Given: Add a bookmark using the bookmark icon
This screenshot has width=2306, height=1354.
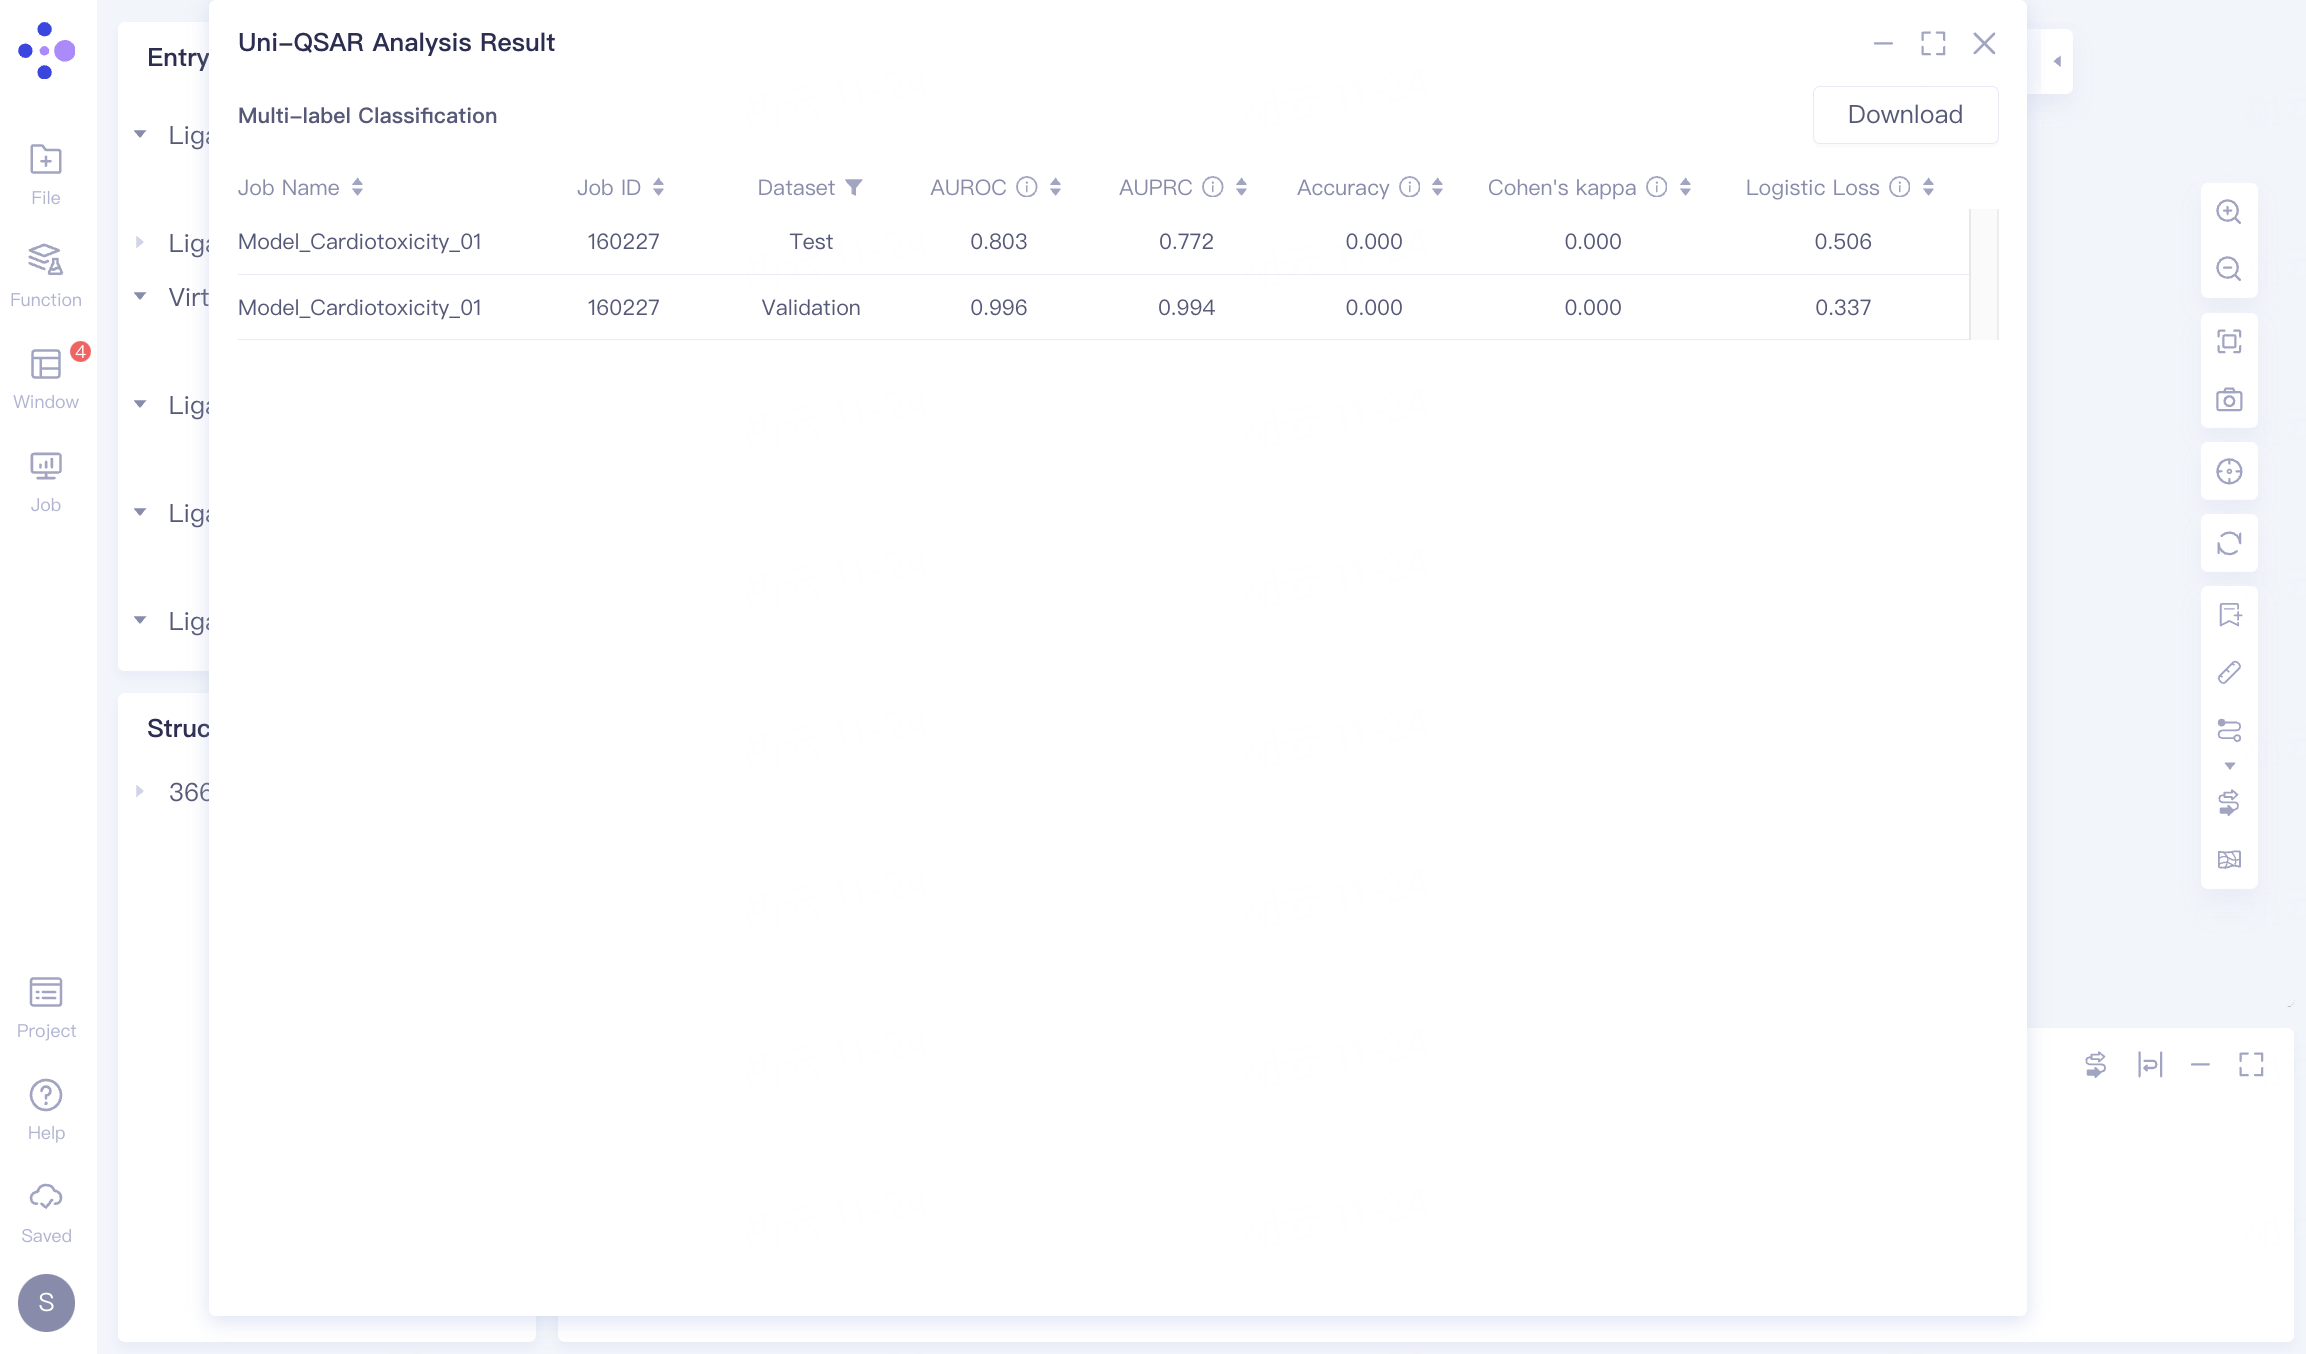Looking at the screenshot, I should [x=2230, y=614].
